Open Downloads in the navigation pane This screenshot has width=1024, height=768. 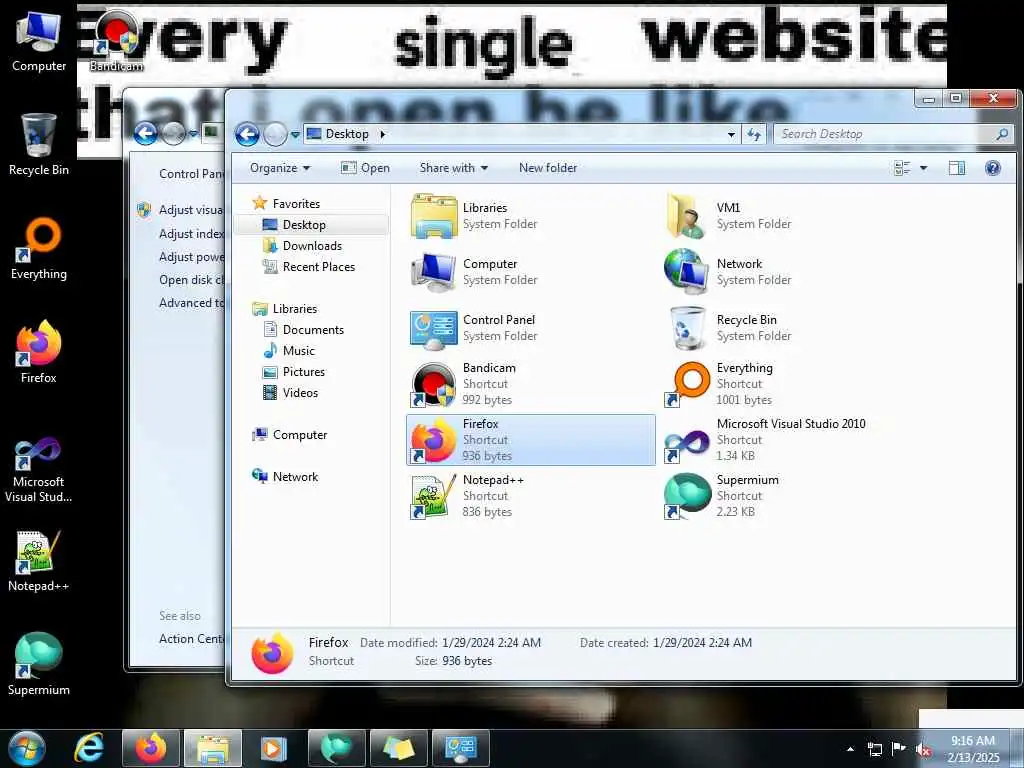(312, 246)
